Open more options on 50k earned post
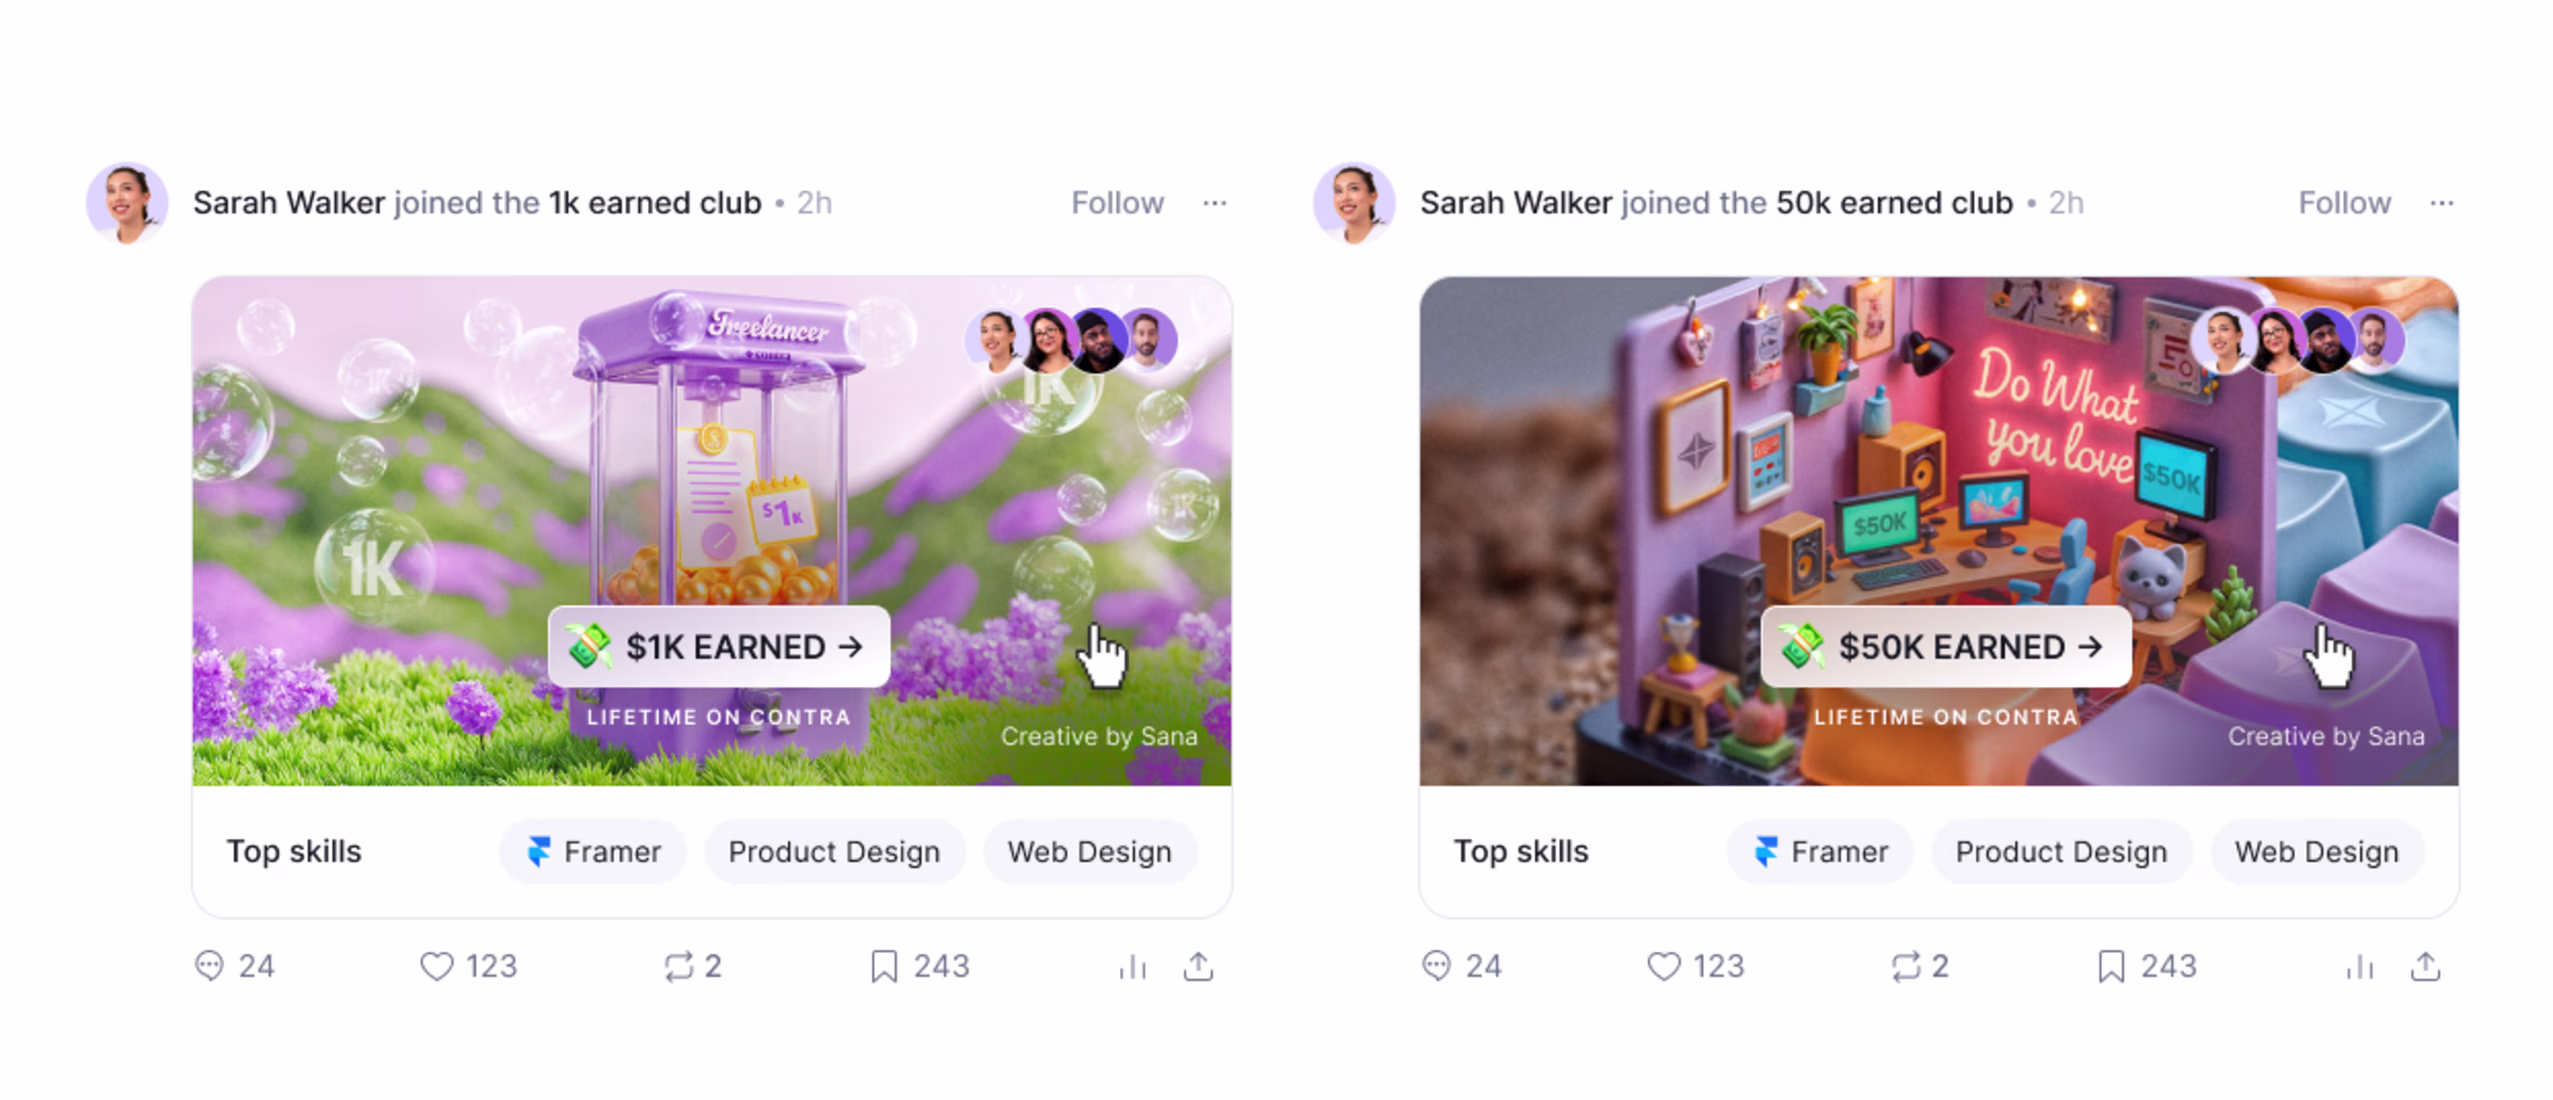The image size is (2553, 1100). 2441,203
